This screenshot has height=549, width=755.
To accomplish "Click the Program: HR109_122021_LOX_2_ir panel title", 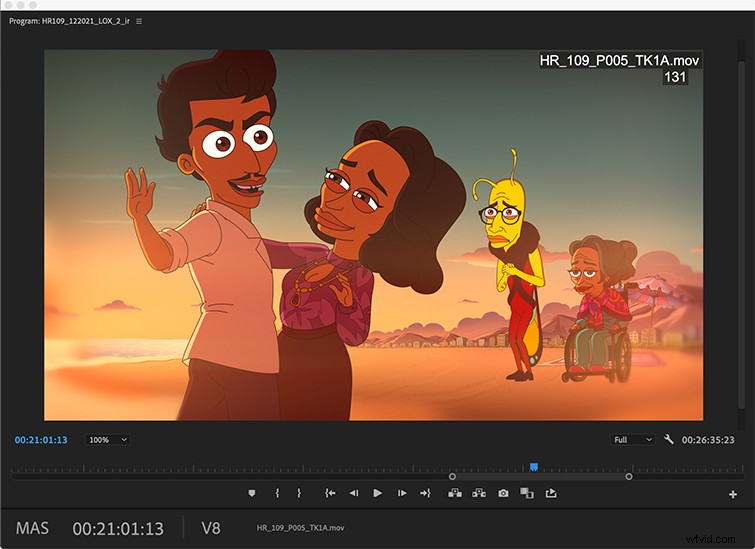I will [69, 21].
